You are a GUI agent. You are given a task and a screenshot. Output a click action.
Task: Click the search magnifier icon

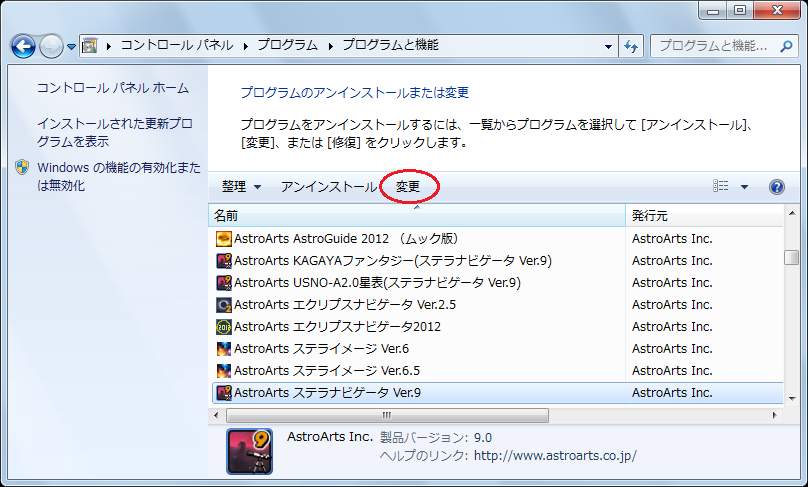tap(786, 46)
